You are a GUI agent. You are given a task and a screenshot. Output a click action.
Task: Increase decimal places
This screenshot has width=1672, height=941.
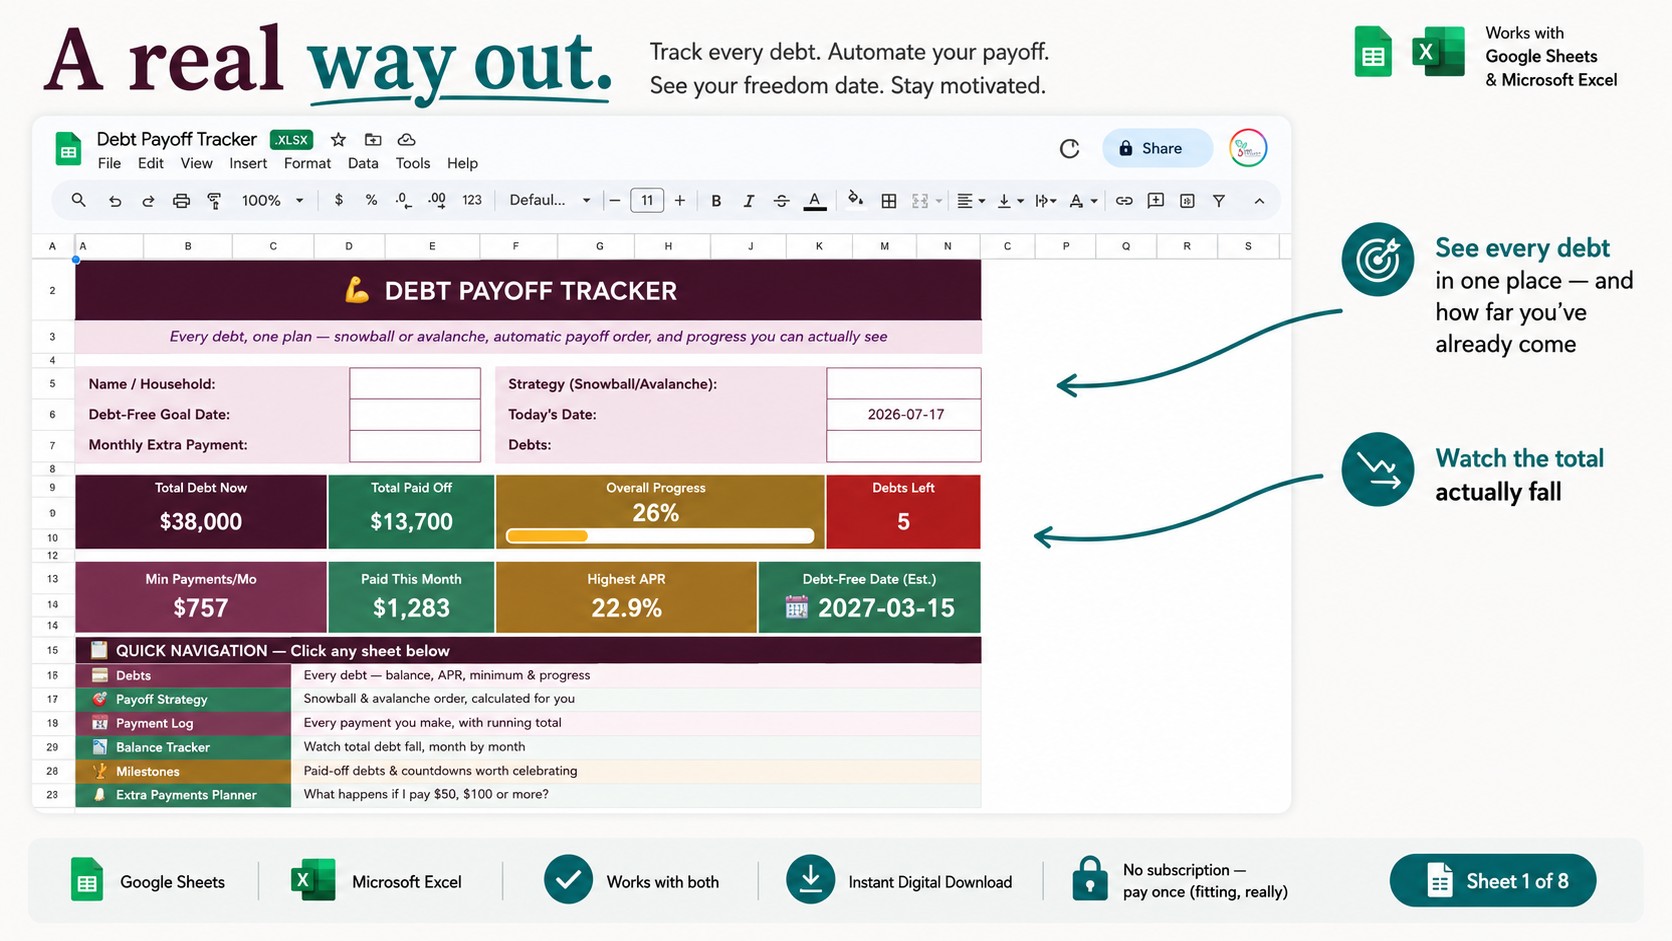point(437,200)
